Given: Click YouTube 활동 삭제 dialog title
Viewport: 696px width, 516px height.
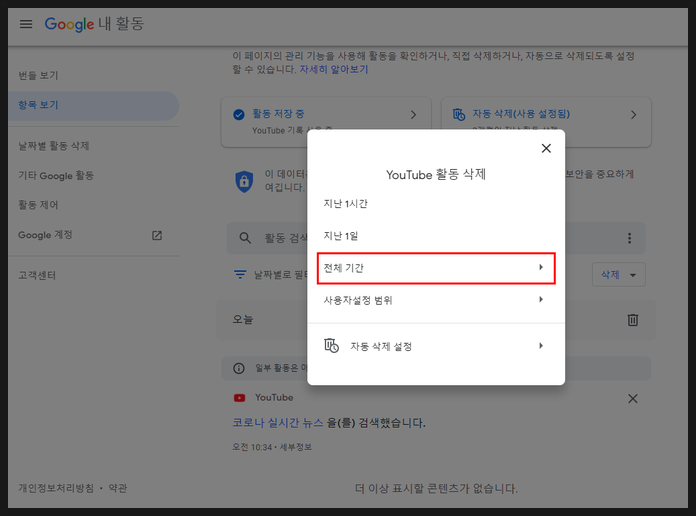Looking at the screenshot, I should pyautogui.click(x=436, y=175).
